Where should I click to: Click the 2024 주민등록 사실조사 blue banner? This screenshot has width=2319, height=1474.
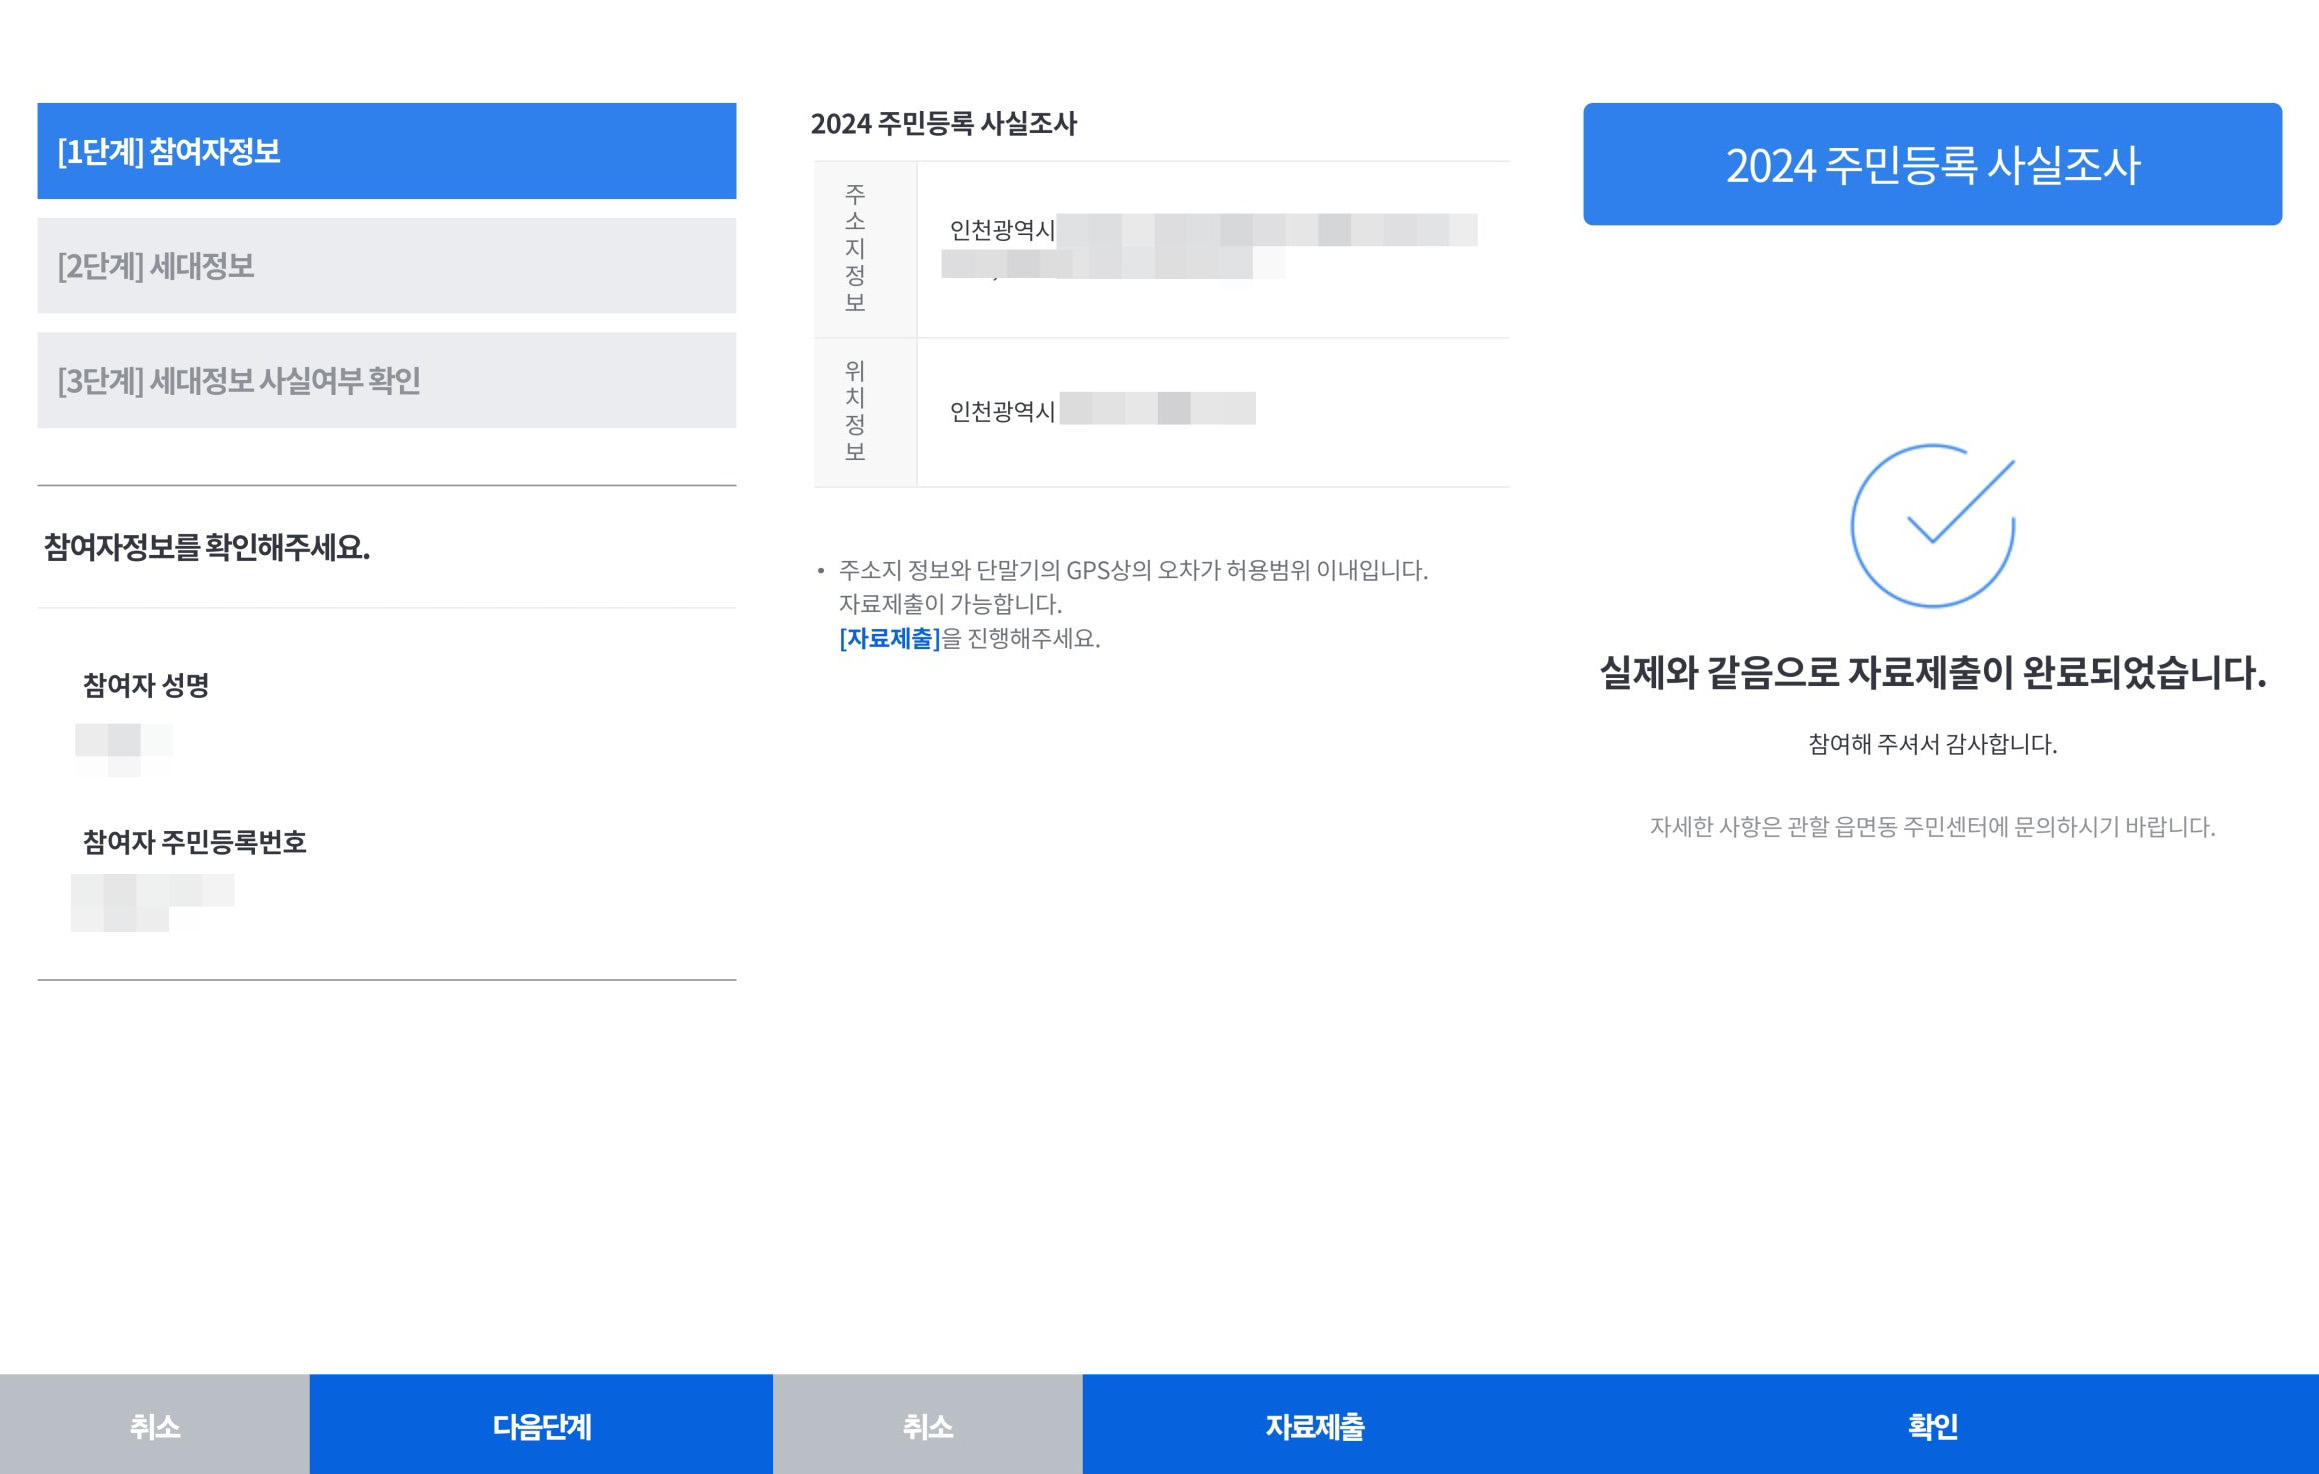(x=1931, y=164)
